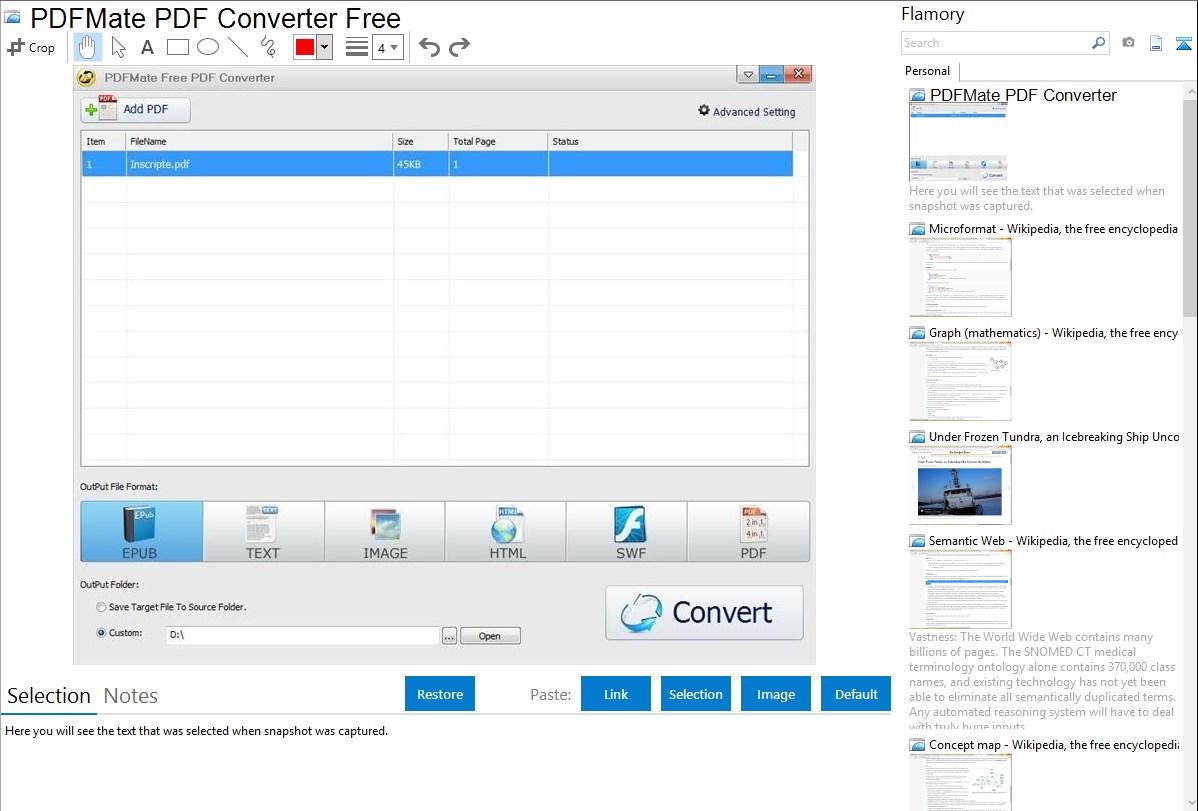This screenshot has width=1198, height=811.
Task: Click the Total Page column header
Action: coord(498,141)
